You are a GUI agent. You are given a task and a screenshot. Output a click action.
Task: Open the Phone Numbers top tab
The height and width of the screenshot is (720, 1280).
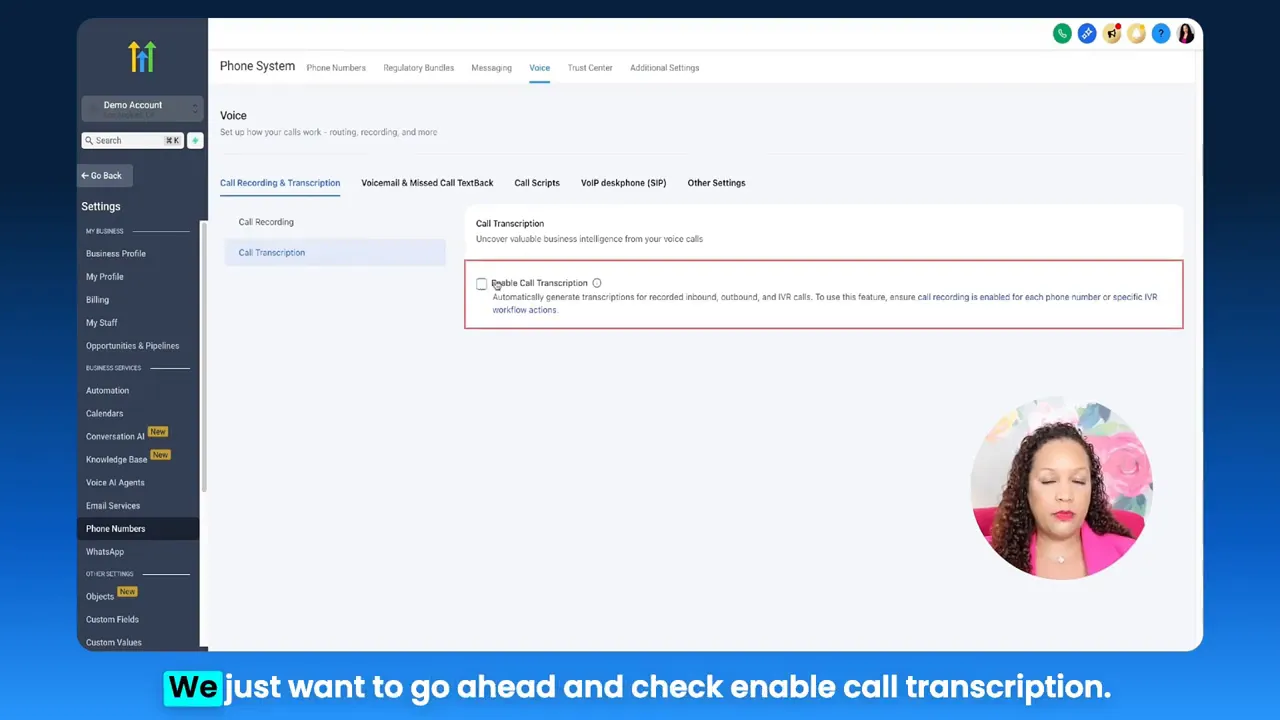(336, 68)
